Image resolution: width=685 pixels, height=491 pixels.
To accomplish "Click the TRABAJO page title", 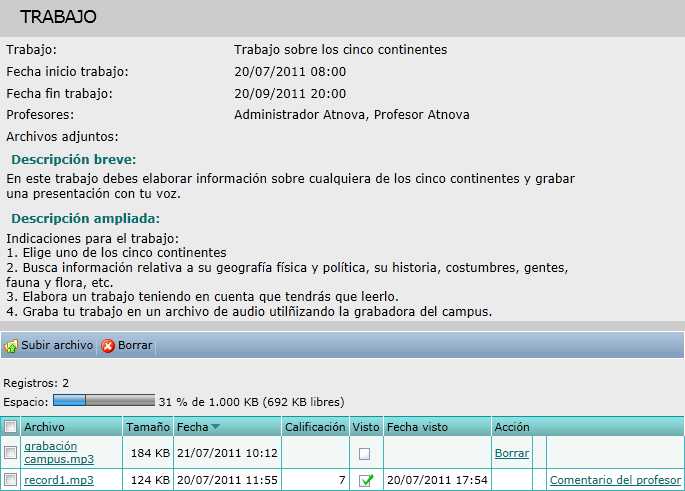I will click(x=58, y=17).
